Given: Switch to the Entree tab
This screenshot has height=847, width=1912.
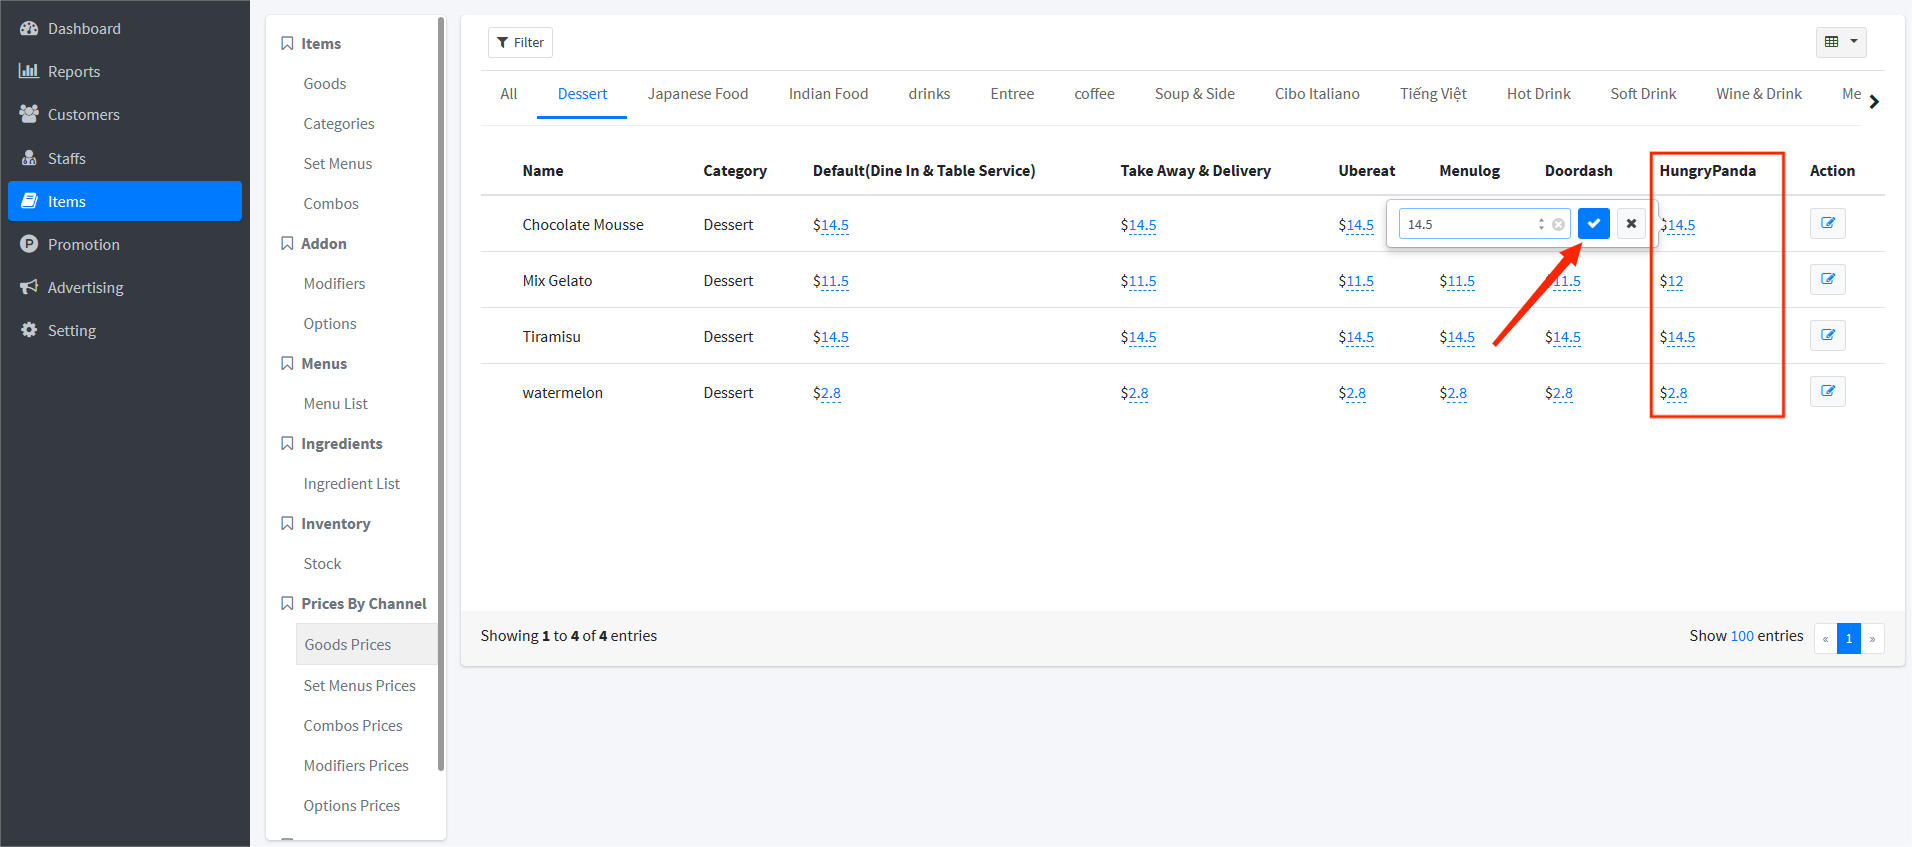Looking at the screenshot, I should pos(1012,94).
